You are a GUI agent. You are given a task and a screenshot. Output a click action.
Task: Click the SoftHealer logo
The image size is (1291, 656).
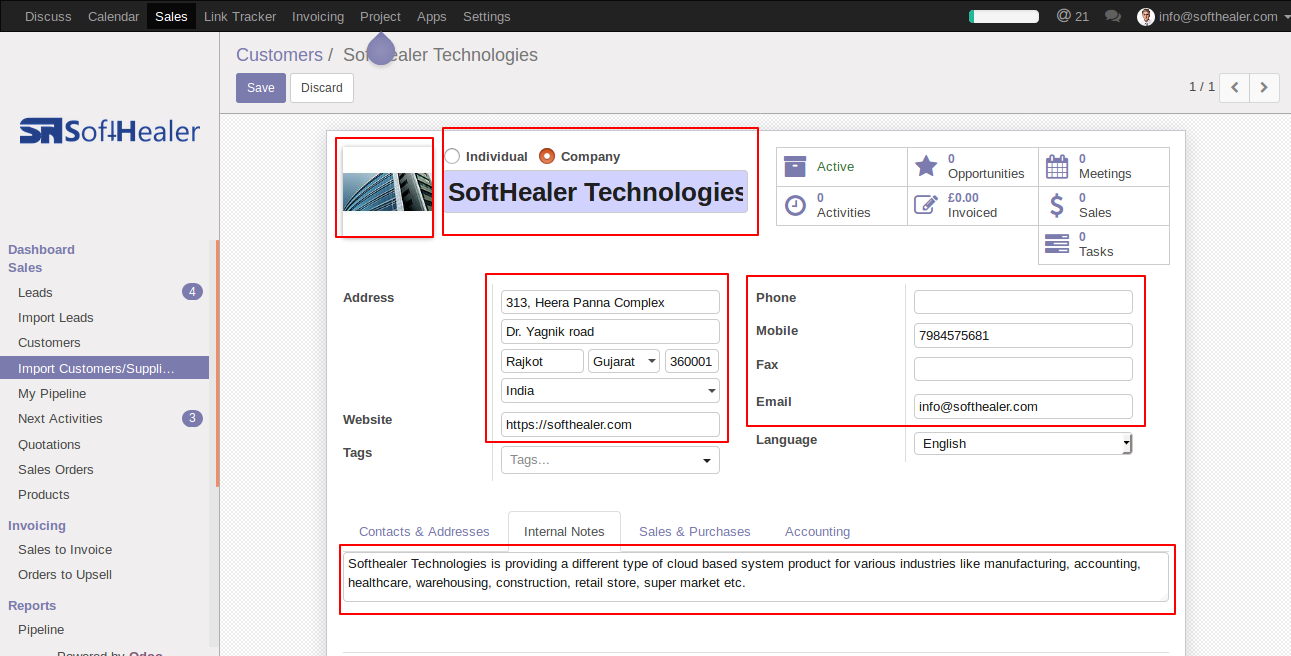(x=110, y=131)
